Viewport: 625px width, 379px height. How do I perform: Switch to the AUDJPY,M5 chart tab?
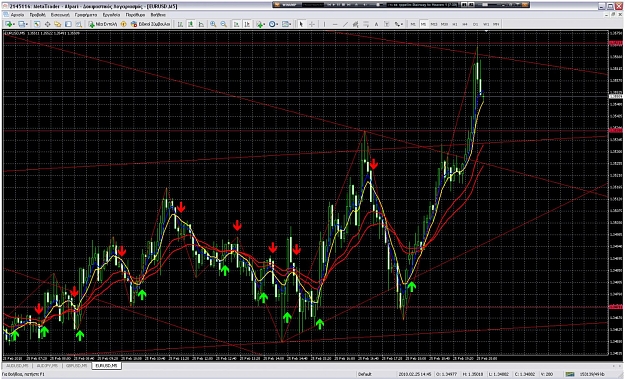[47, 365]
